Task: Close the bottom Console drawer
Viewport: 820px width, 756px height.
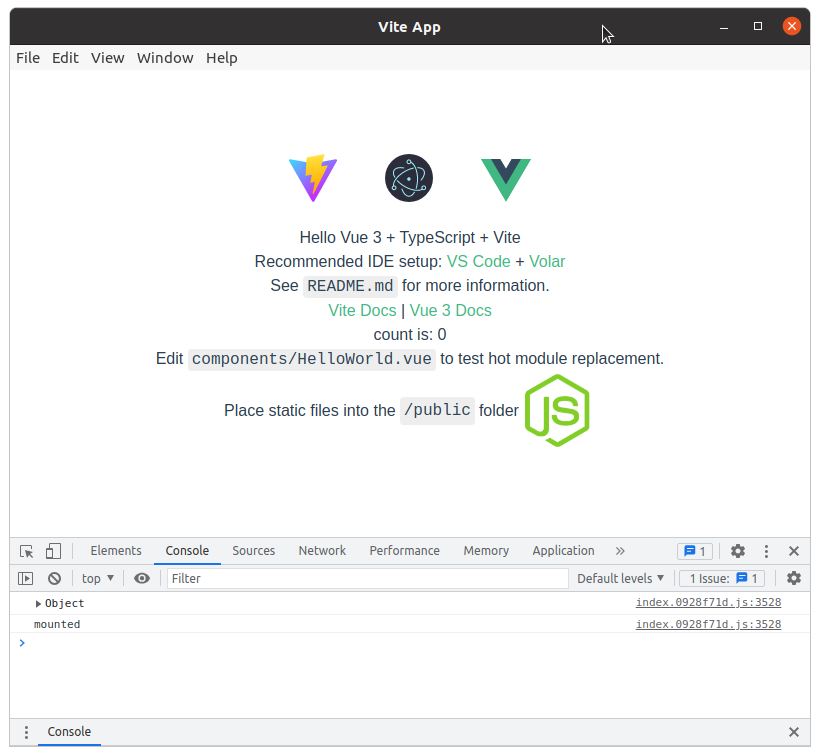Action: [793, 732]
